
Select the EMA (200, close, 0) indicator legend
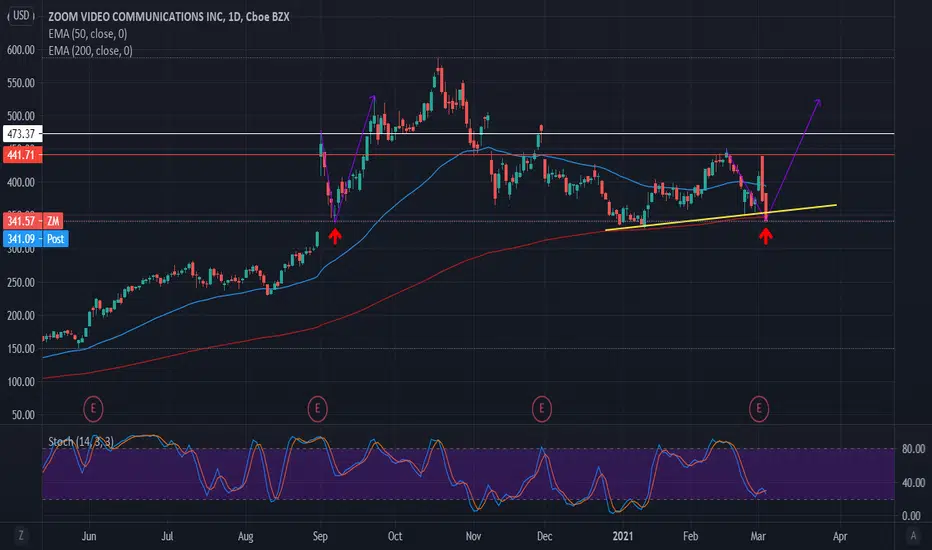90,51
